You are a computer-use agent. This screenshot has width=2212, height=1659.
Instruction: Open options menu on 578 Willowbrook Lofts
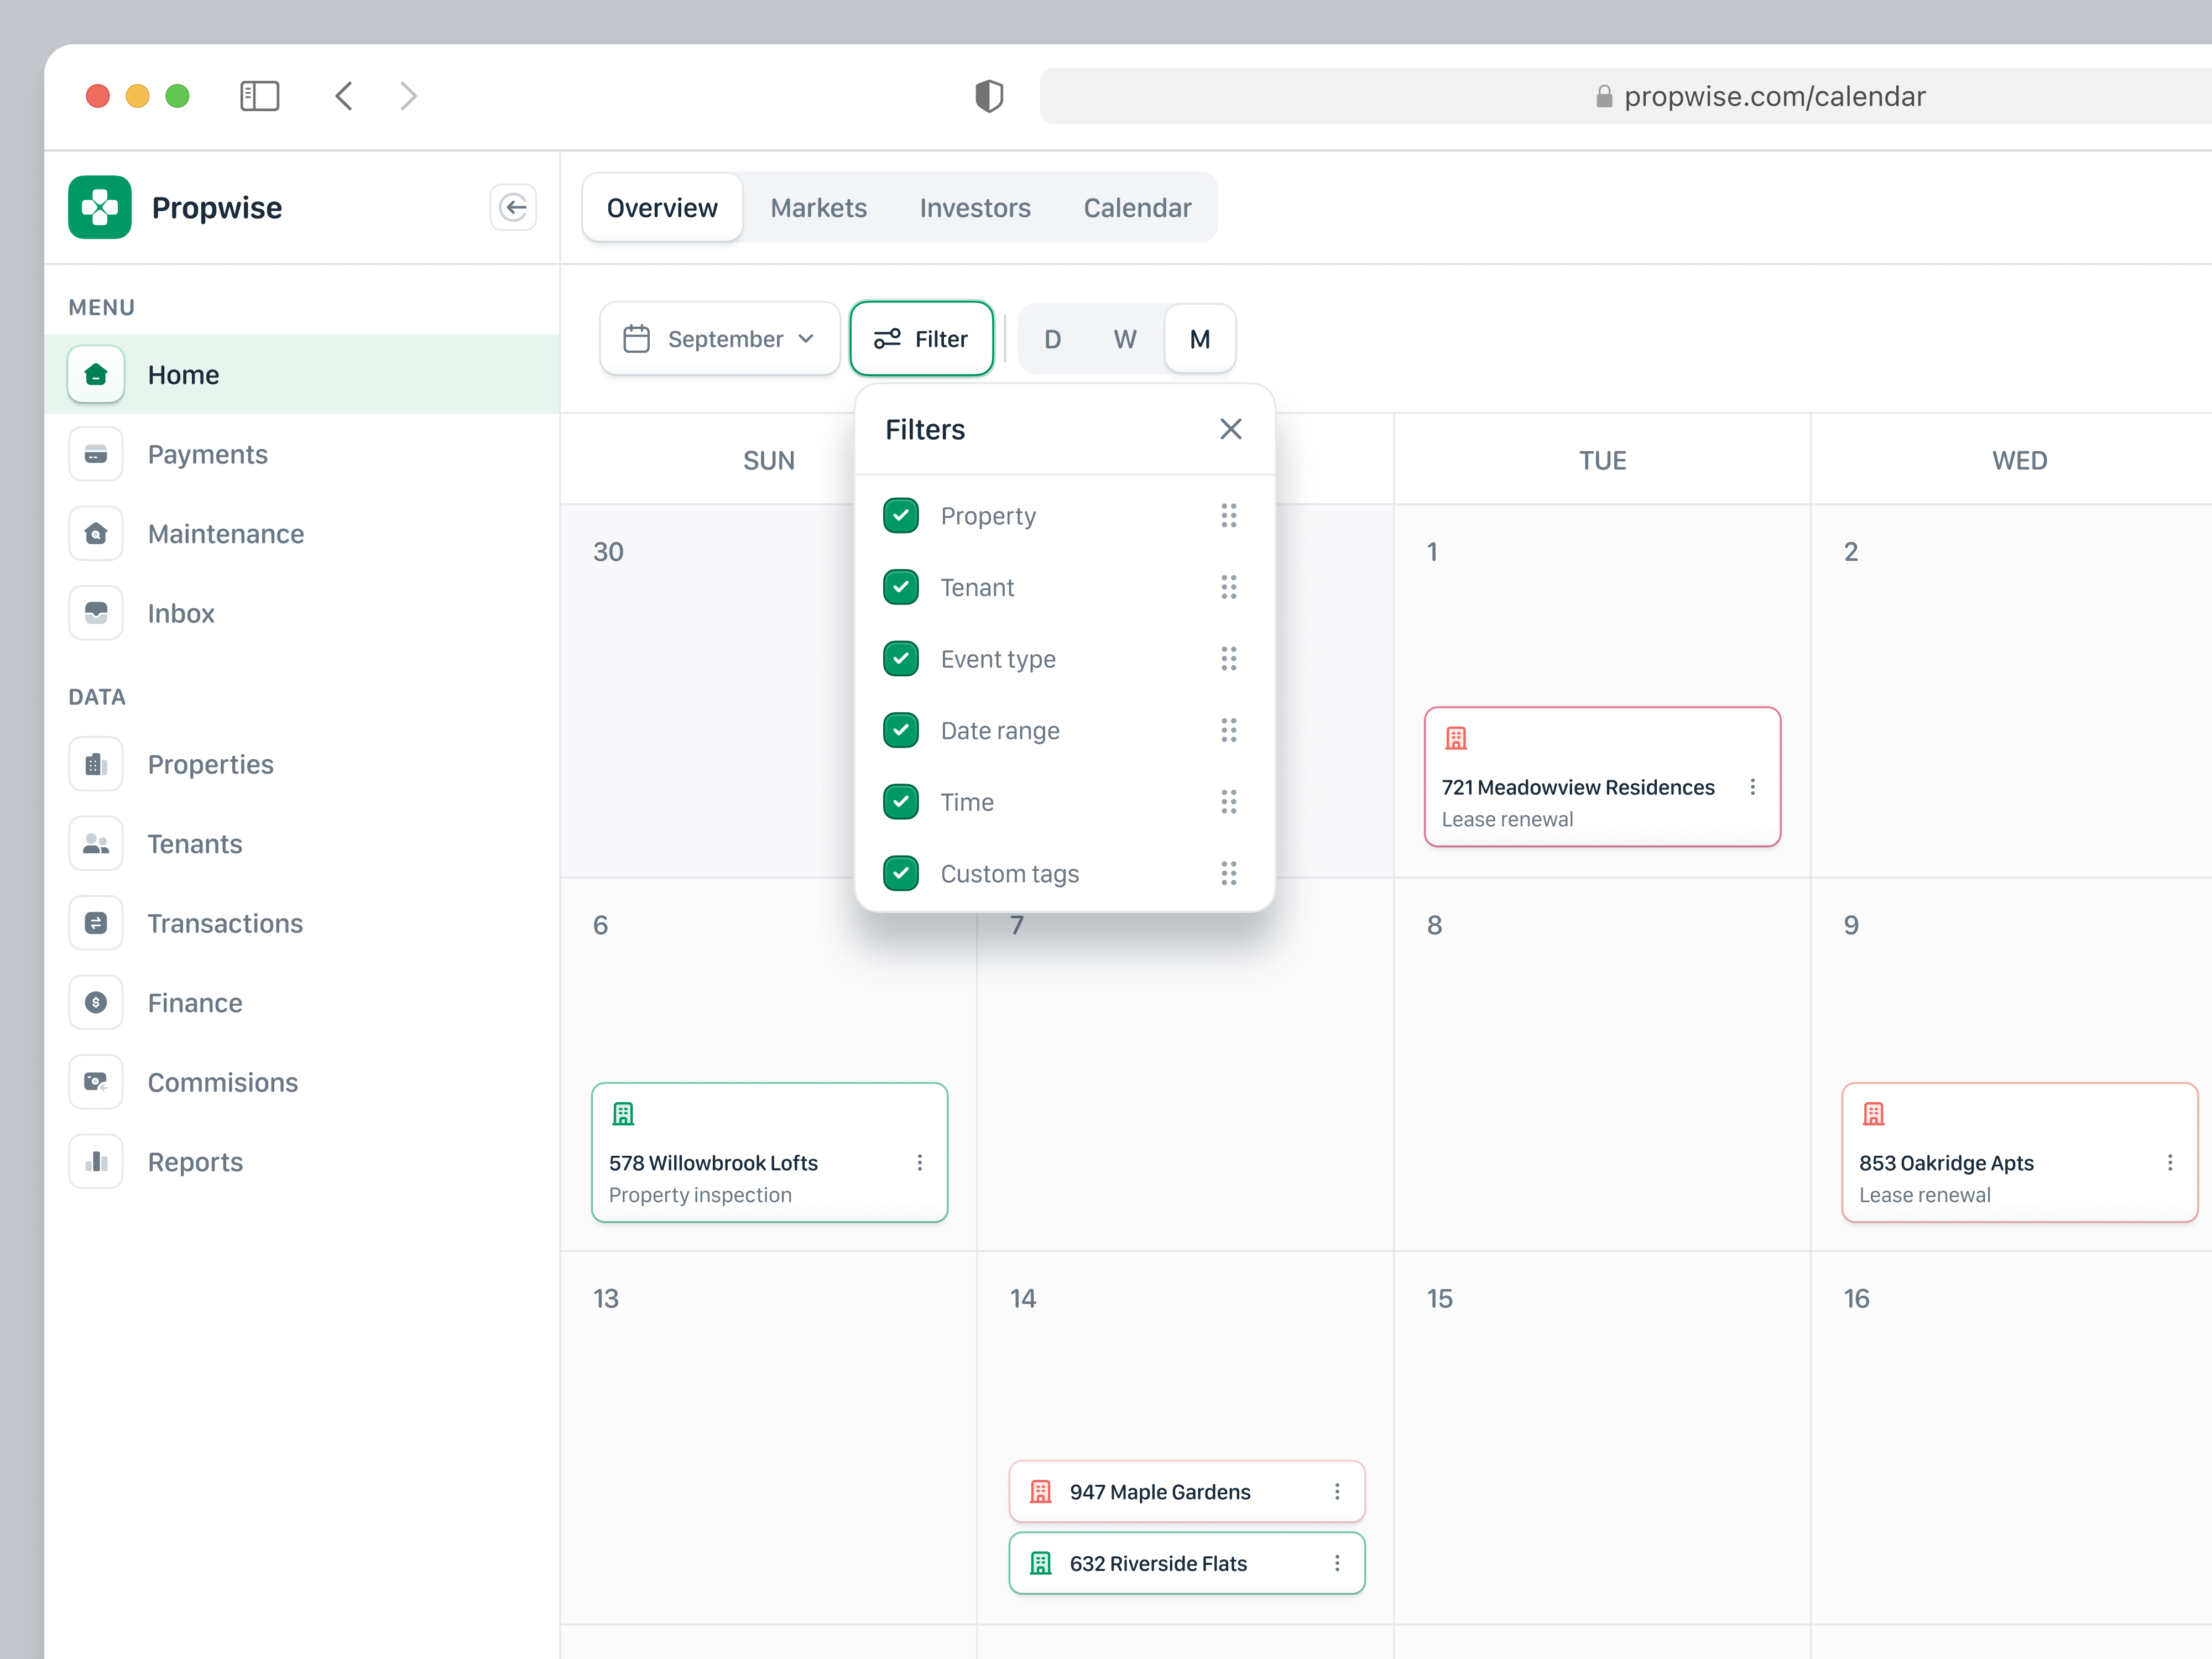coord(919,1162)
